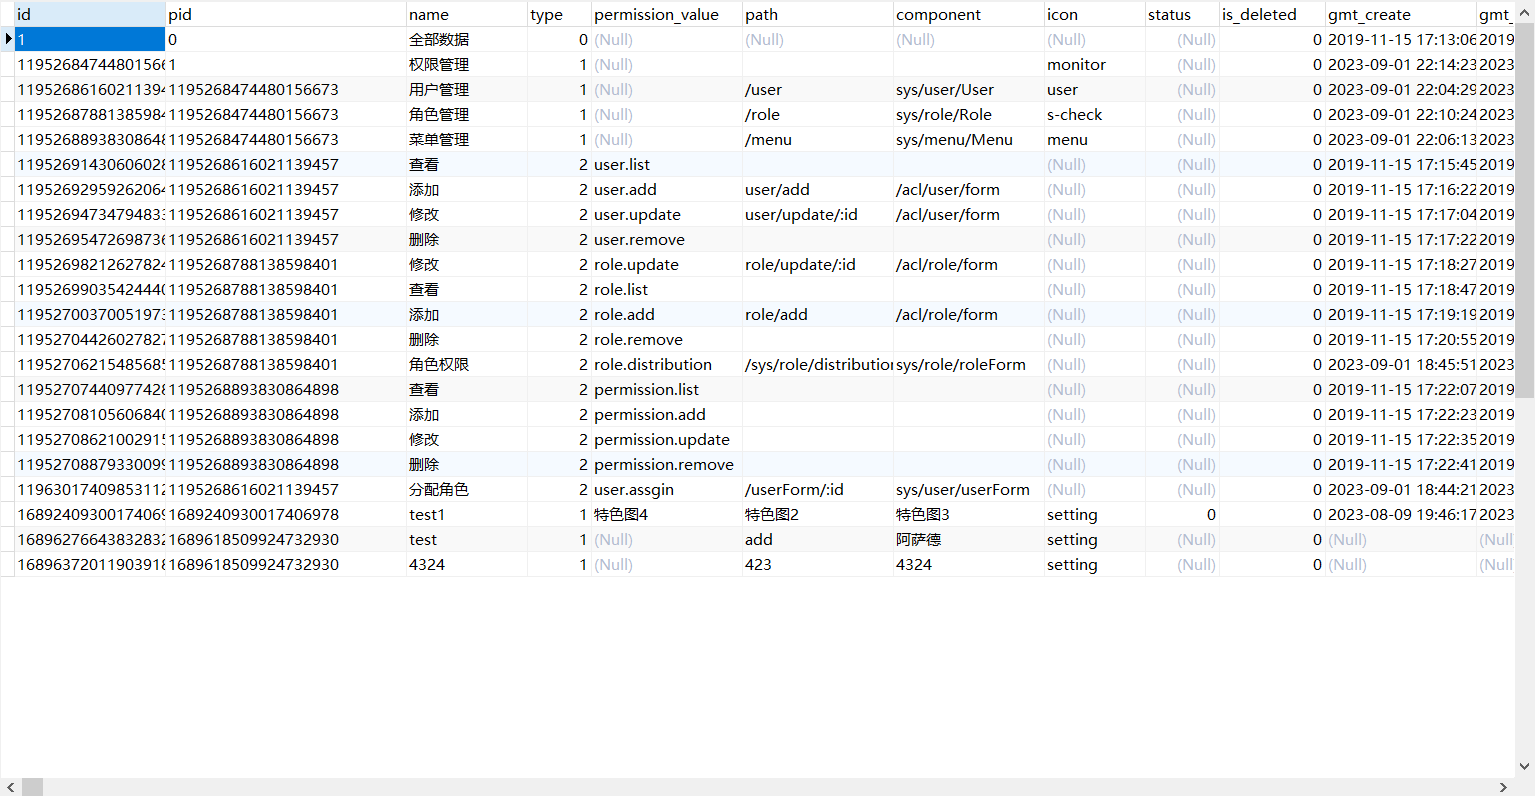Select the s-check icon cell

(1074, 114)
